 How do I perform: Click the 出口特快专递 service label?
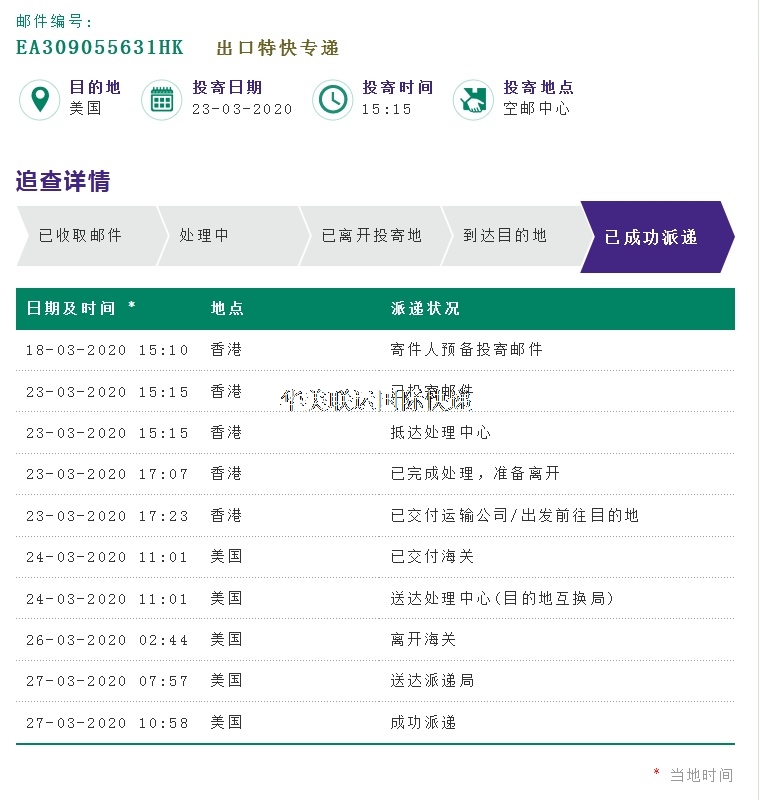click(x=278, y=48)
